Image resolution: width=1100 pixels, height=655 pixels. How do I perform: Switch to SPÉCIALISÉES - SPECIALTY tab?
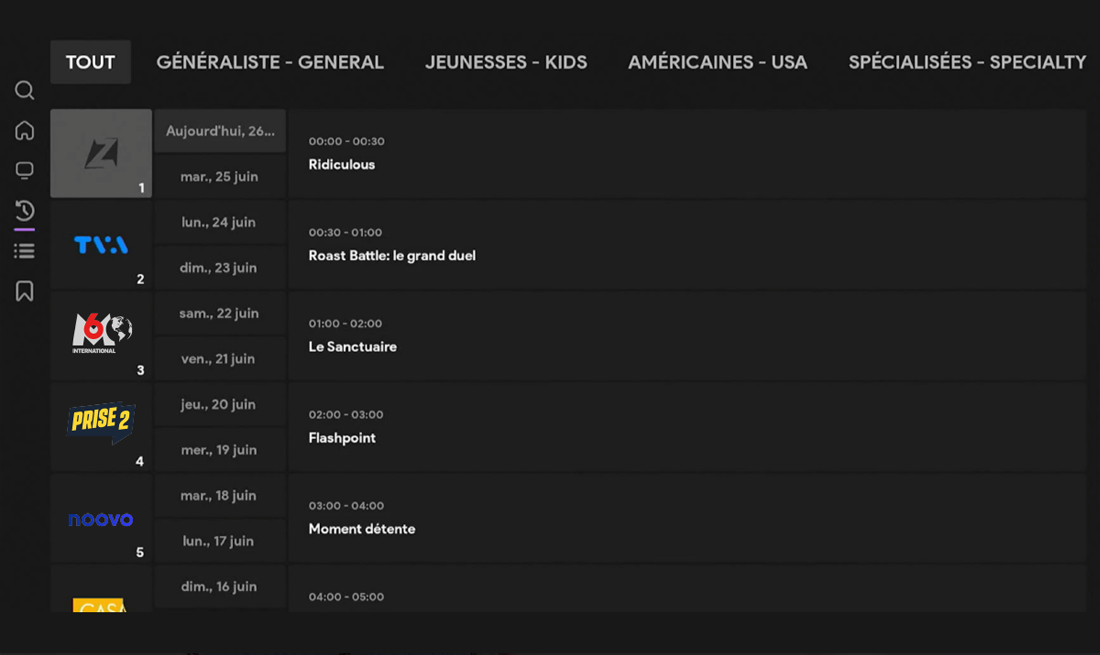click(x=967, y=62)
